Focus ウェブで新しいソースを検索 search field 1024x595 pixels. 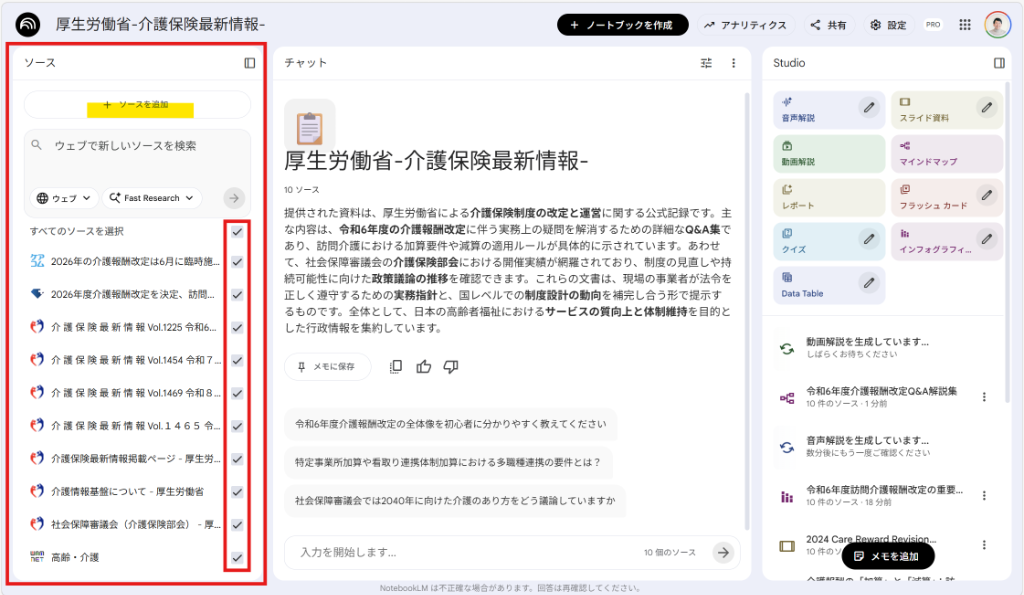point(137,146)
